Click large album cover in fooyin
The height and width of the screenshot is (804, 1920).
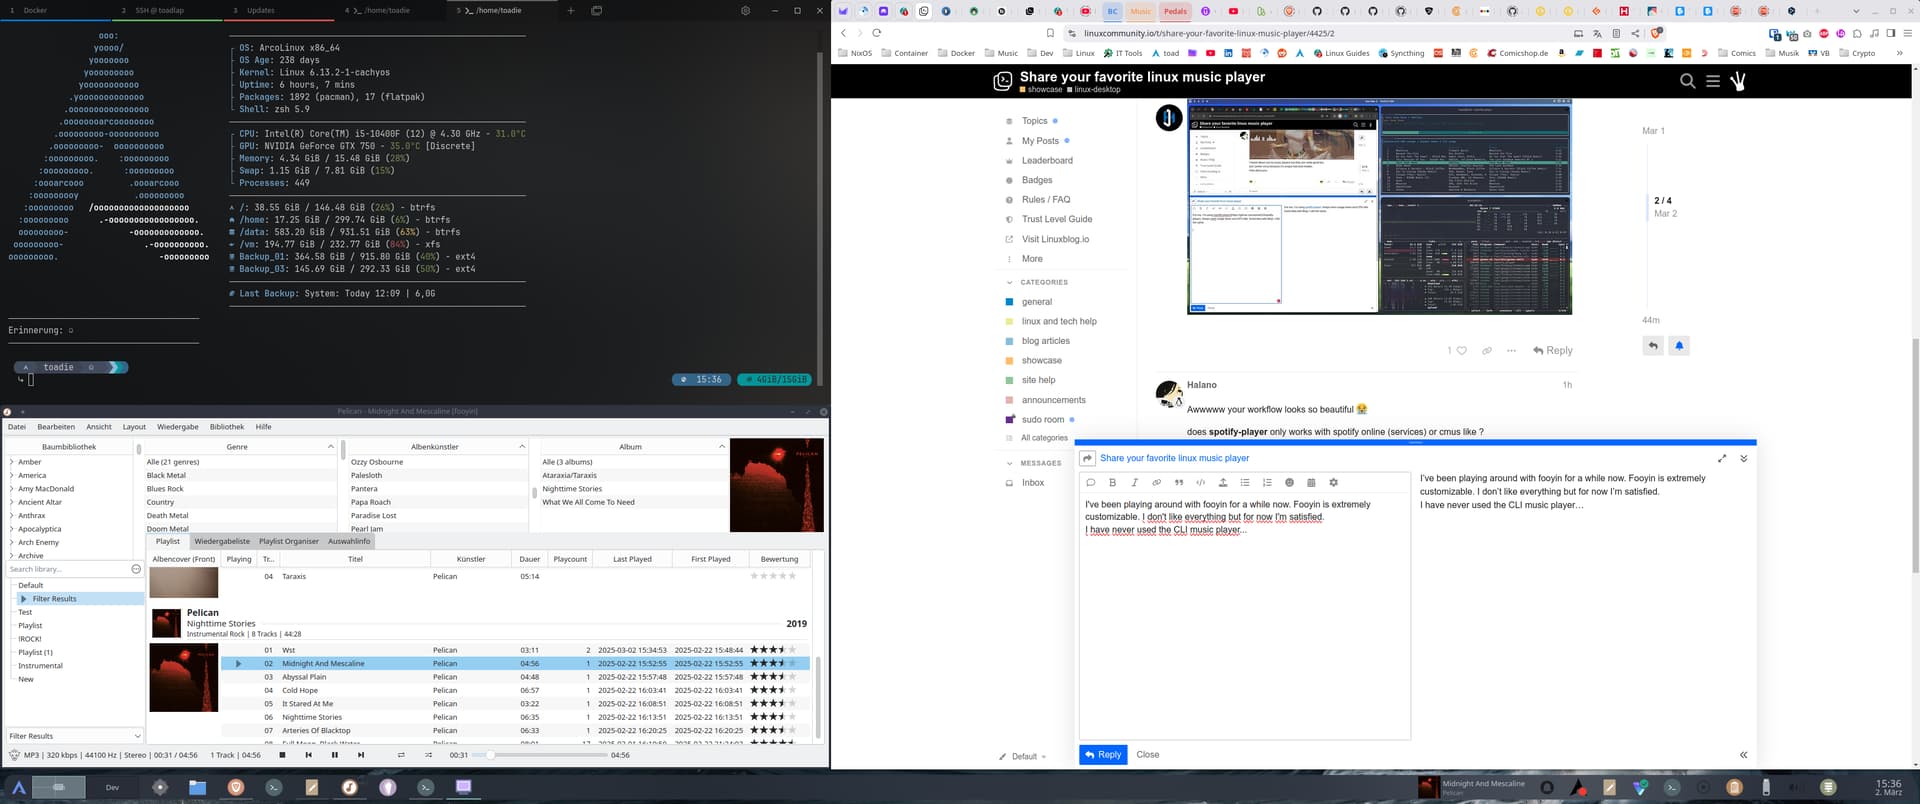(777, 485)
